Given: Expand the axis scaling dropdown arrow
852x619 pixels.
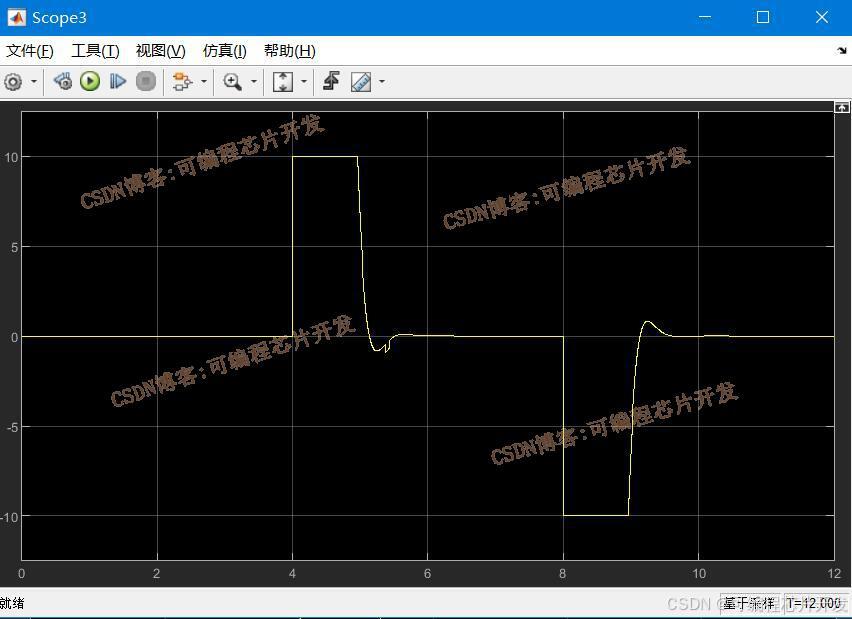Looking at the screenshot, I should pos(304,82).
